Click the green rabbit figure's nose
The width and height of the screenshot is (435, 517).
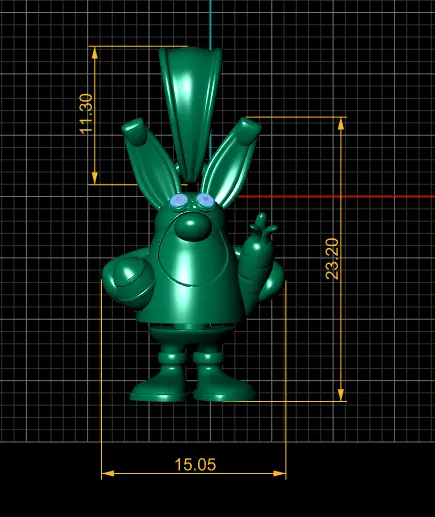(x=193, y=228)
